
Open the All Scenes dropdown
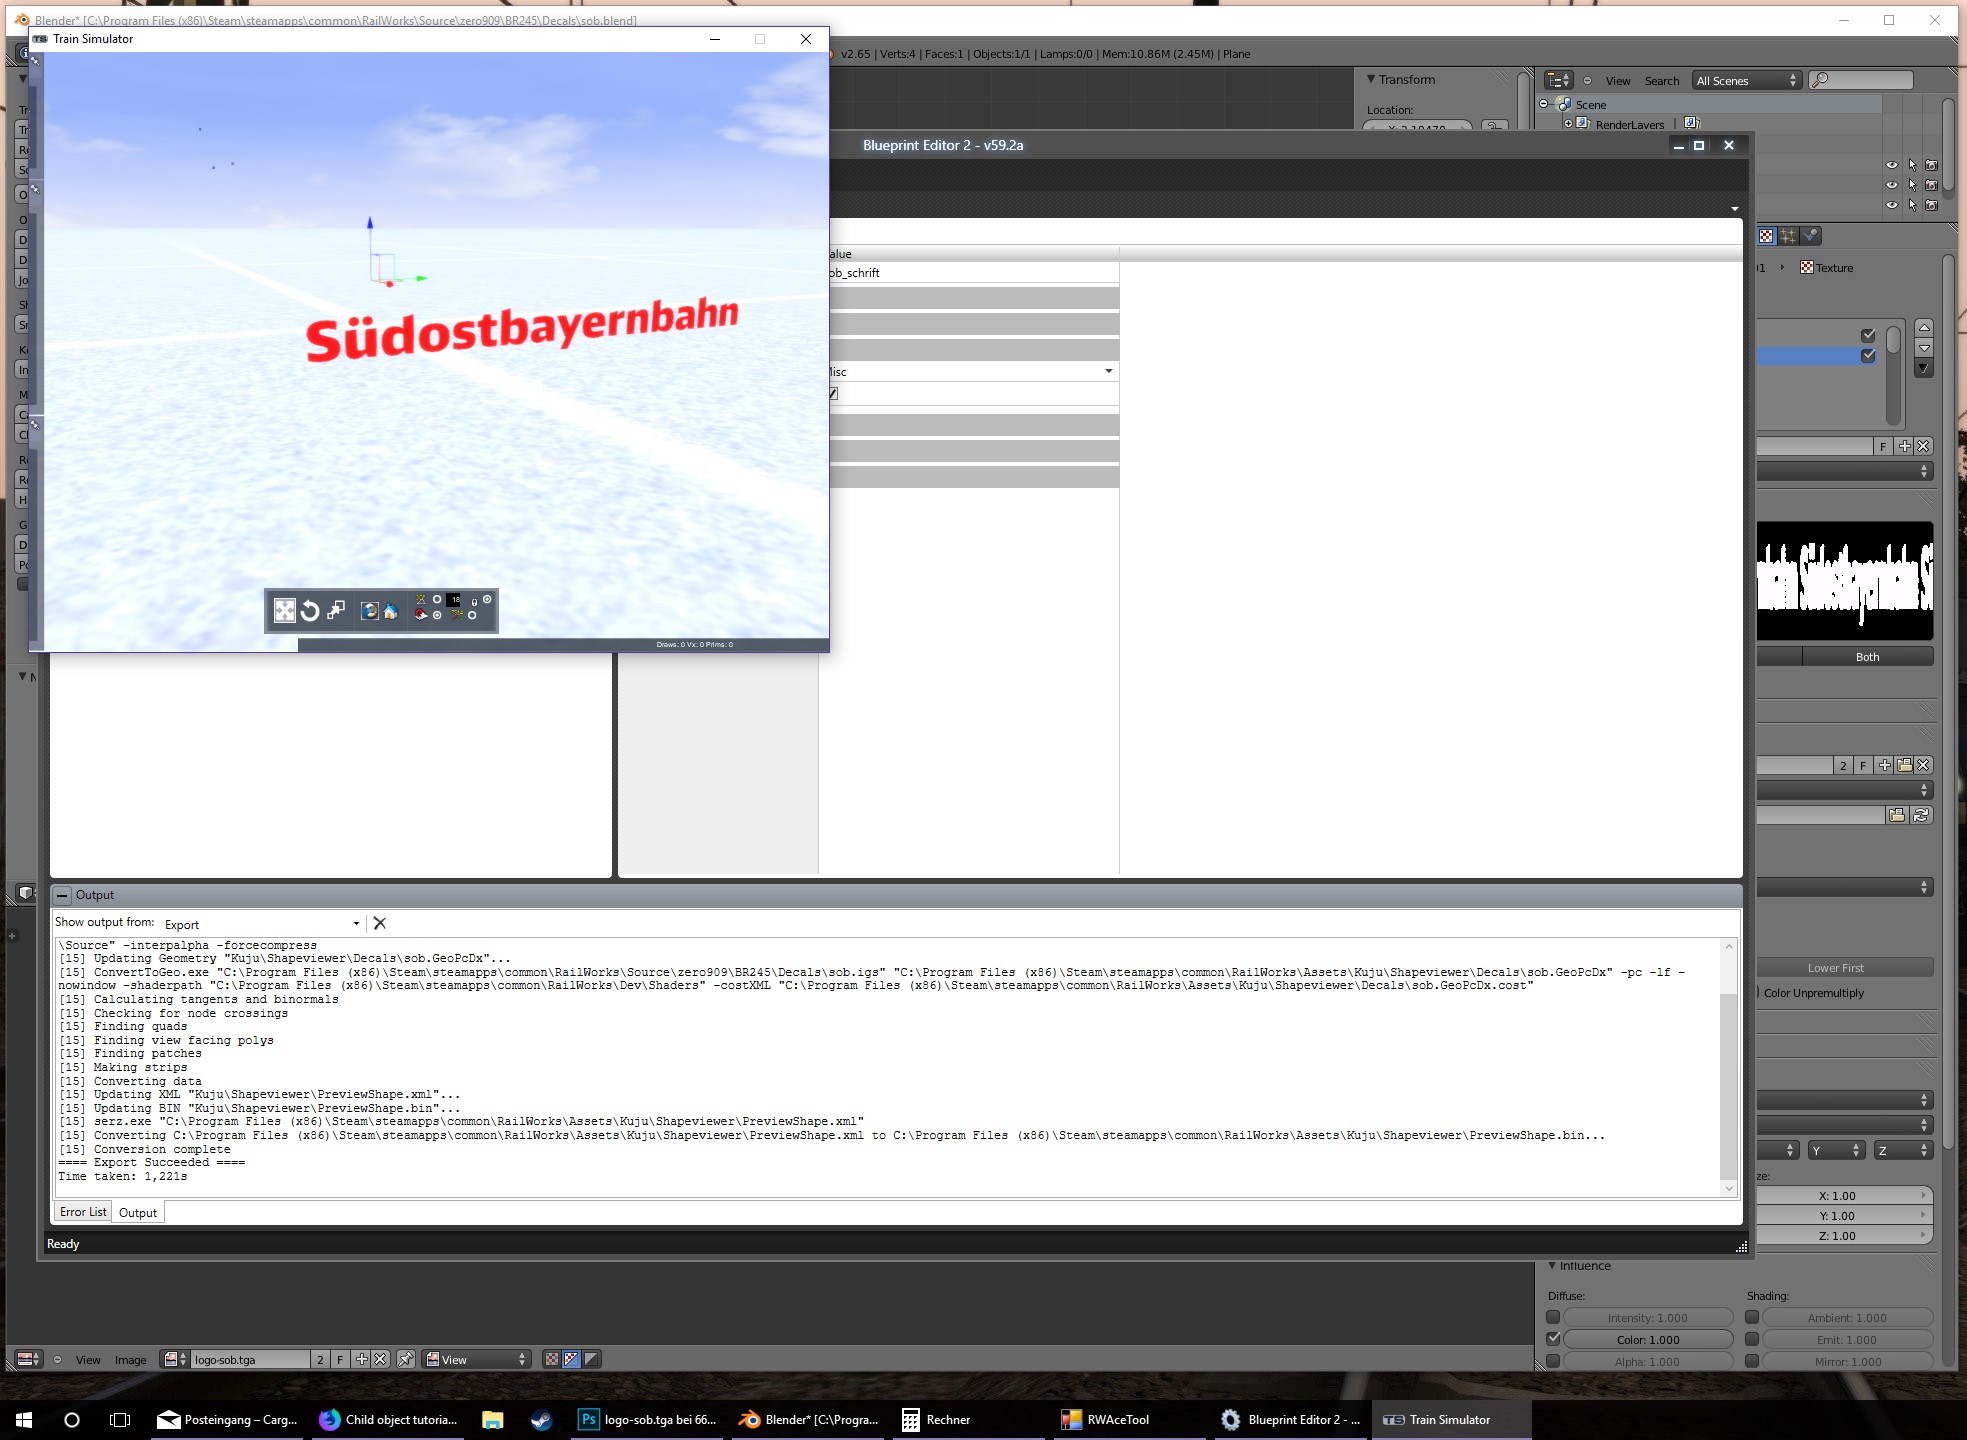point(1746,80)
